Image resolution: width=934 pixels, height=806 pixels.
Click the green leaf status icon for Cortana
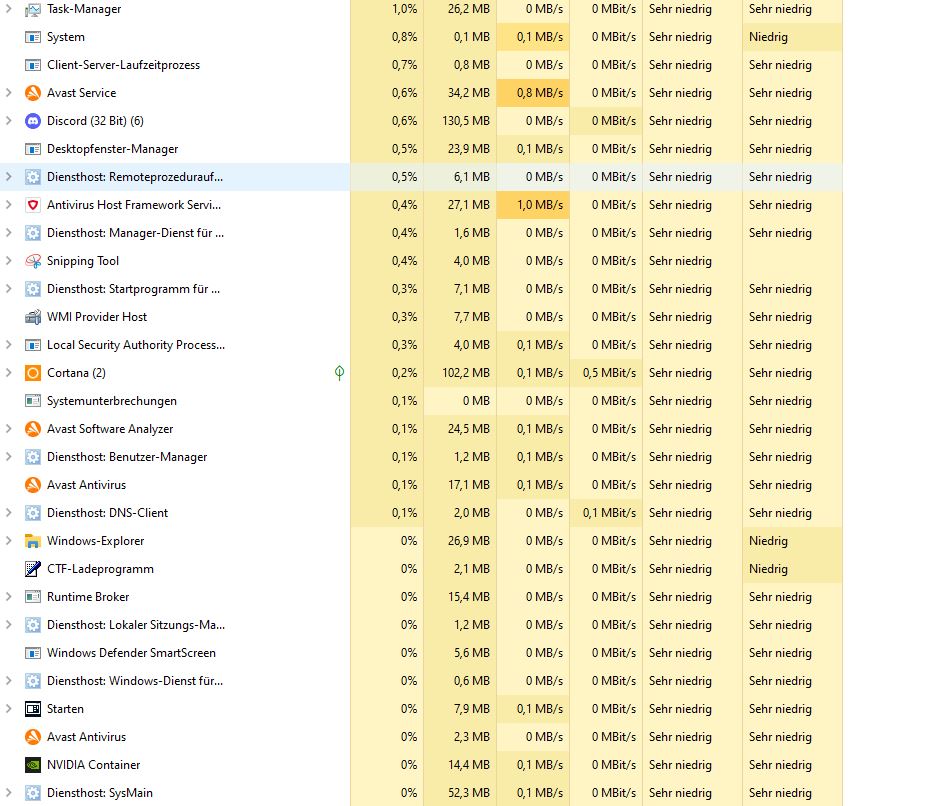point(340,373)
